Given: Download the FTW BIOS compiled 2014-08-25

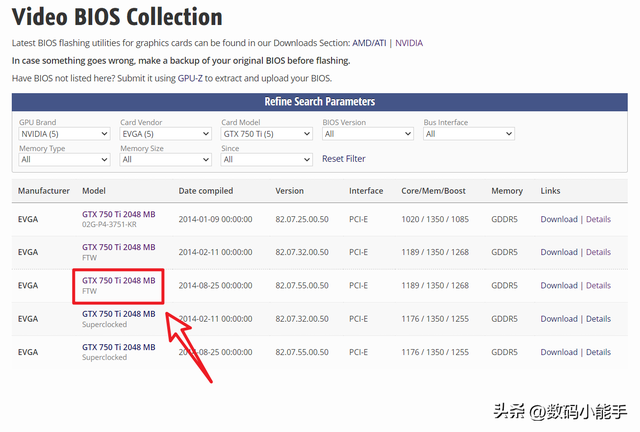Looking at the screenshot, I should pos(559,286).
